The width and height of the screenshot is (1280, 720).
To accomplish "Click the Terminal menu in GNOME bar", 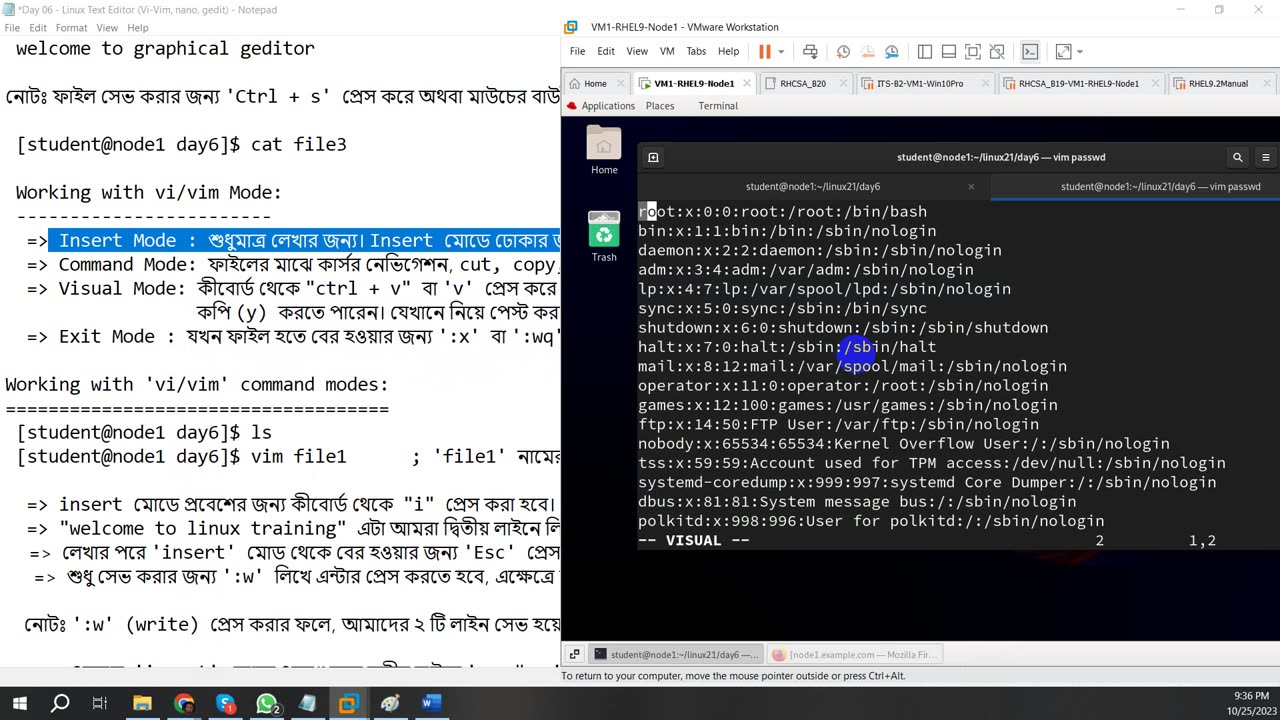I will tap(718, 105).
